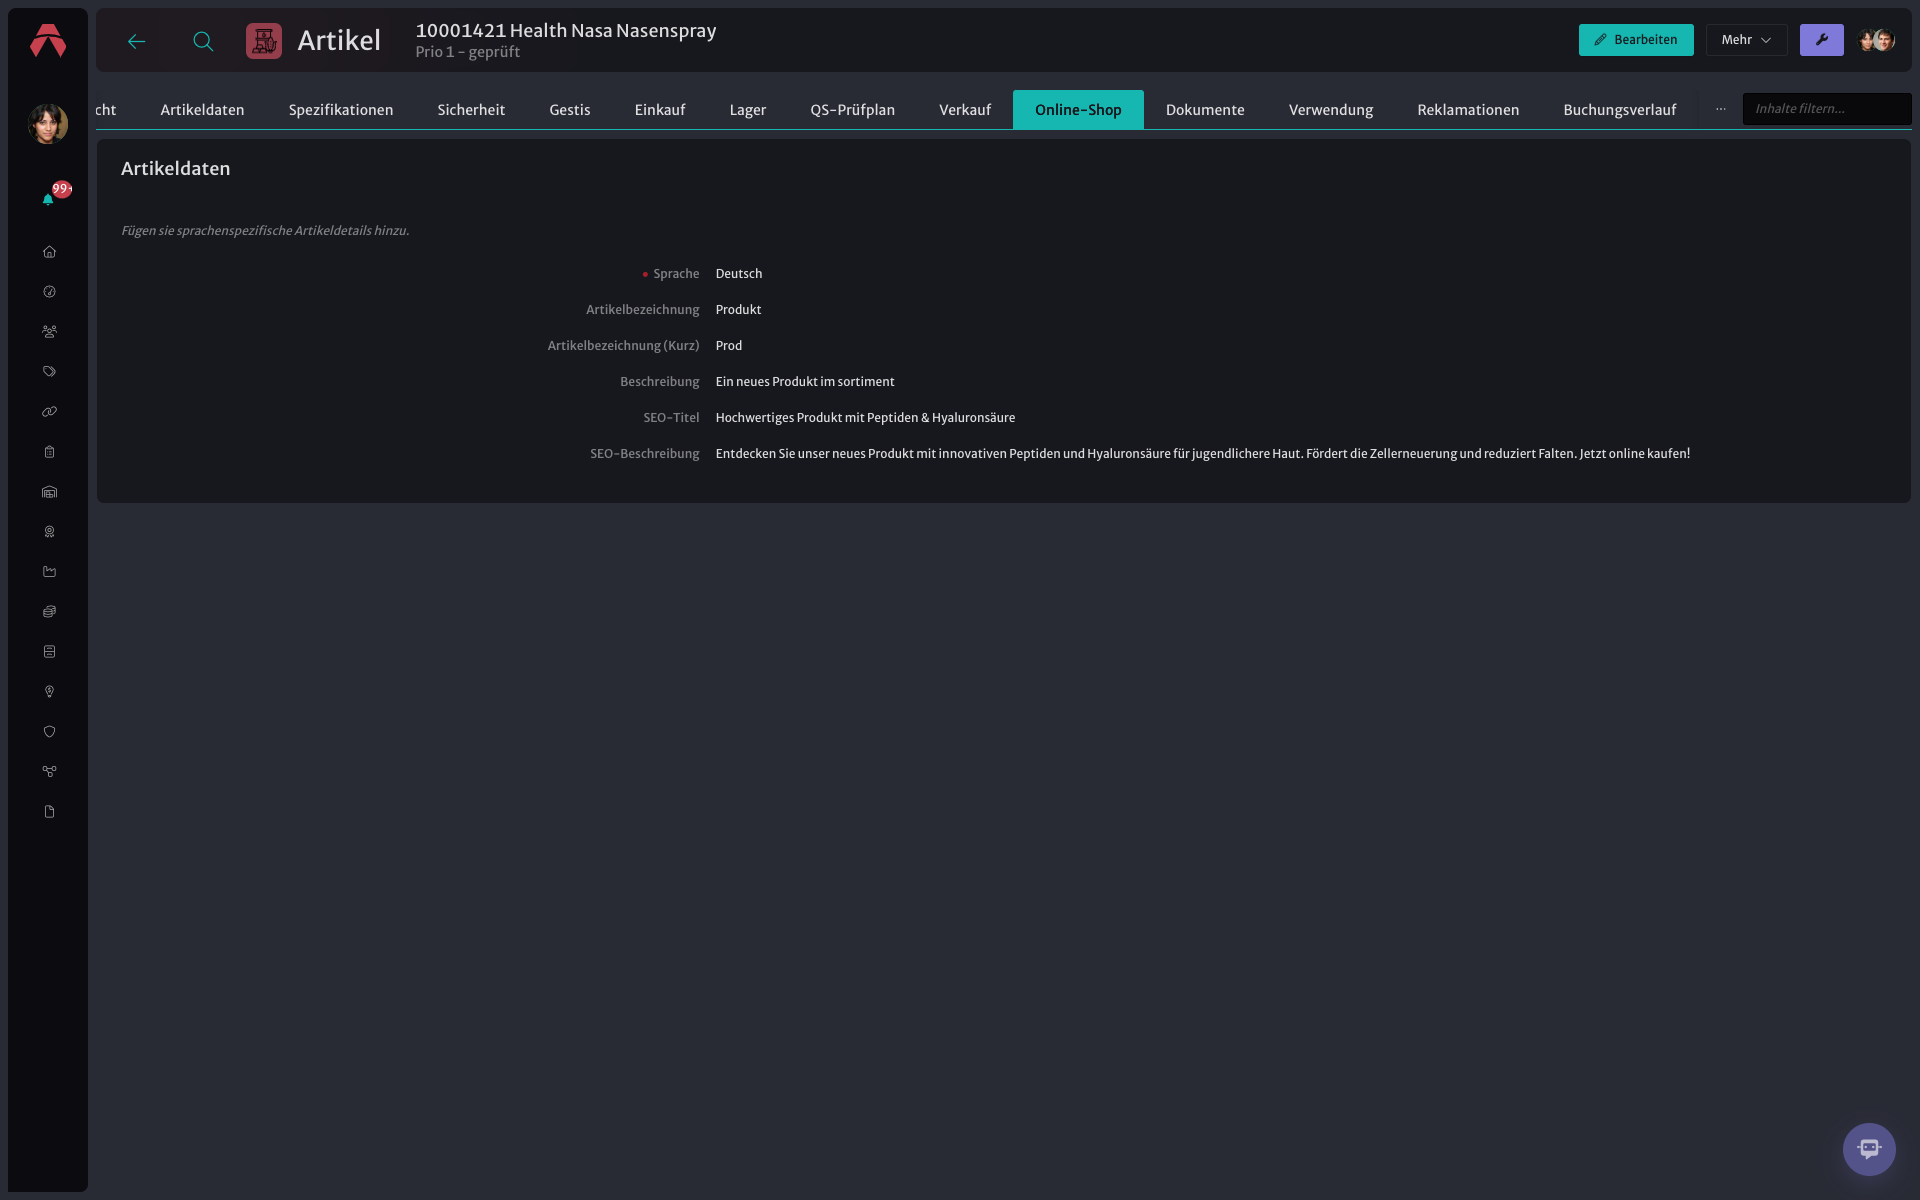The height and width of the screenshot is (1200, 1920).
Task: Click 'Ein neues Produkt im sortiment' description
Action: point(805,382)
